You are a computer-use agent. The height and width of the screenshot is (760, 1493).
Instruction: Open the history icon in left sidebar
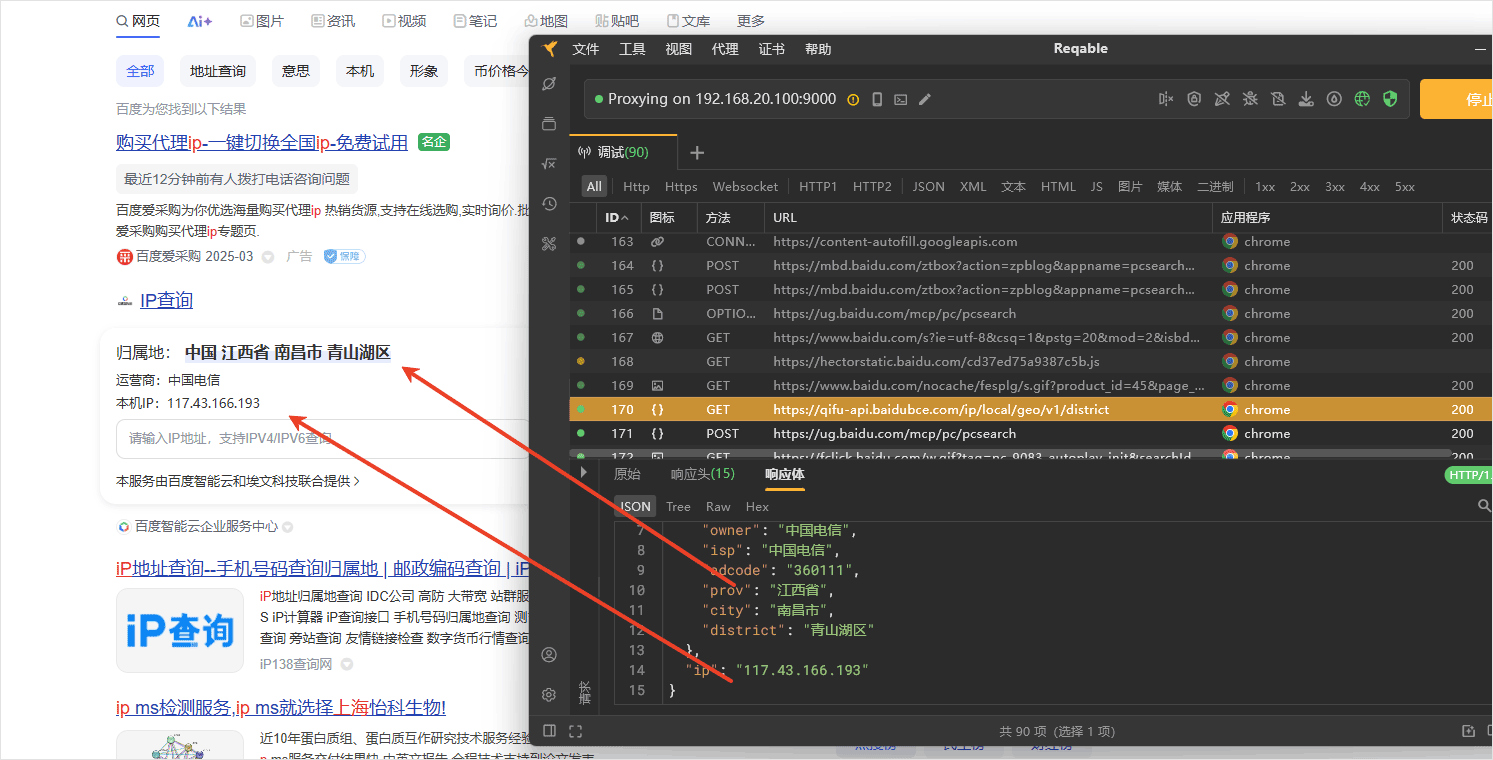coord(549,204)
